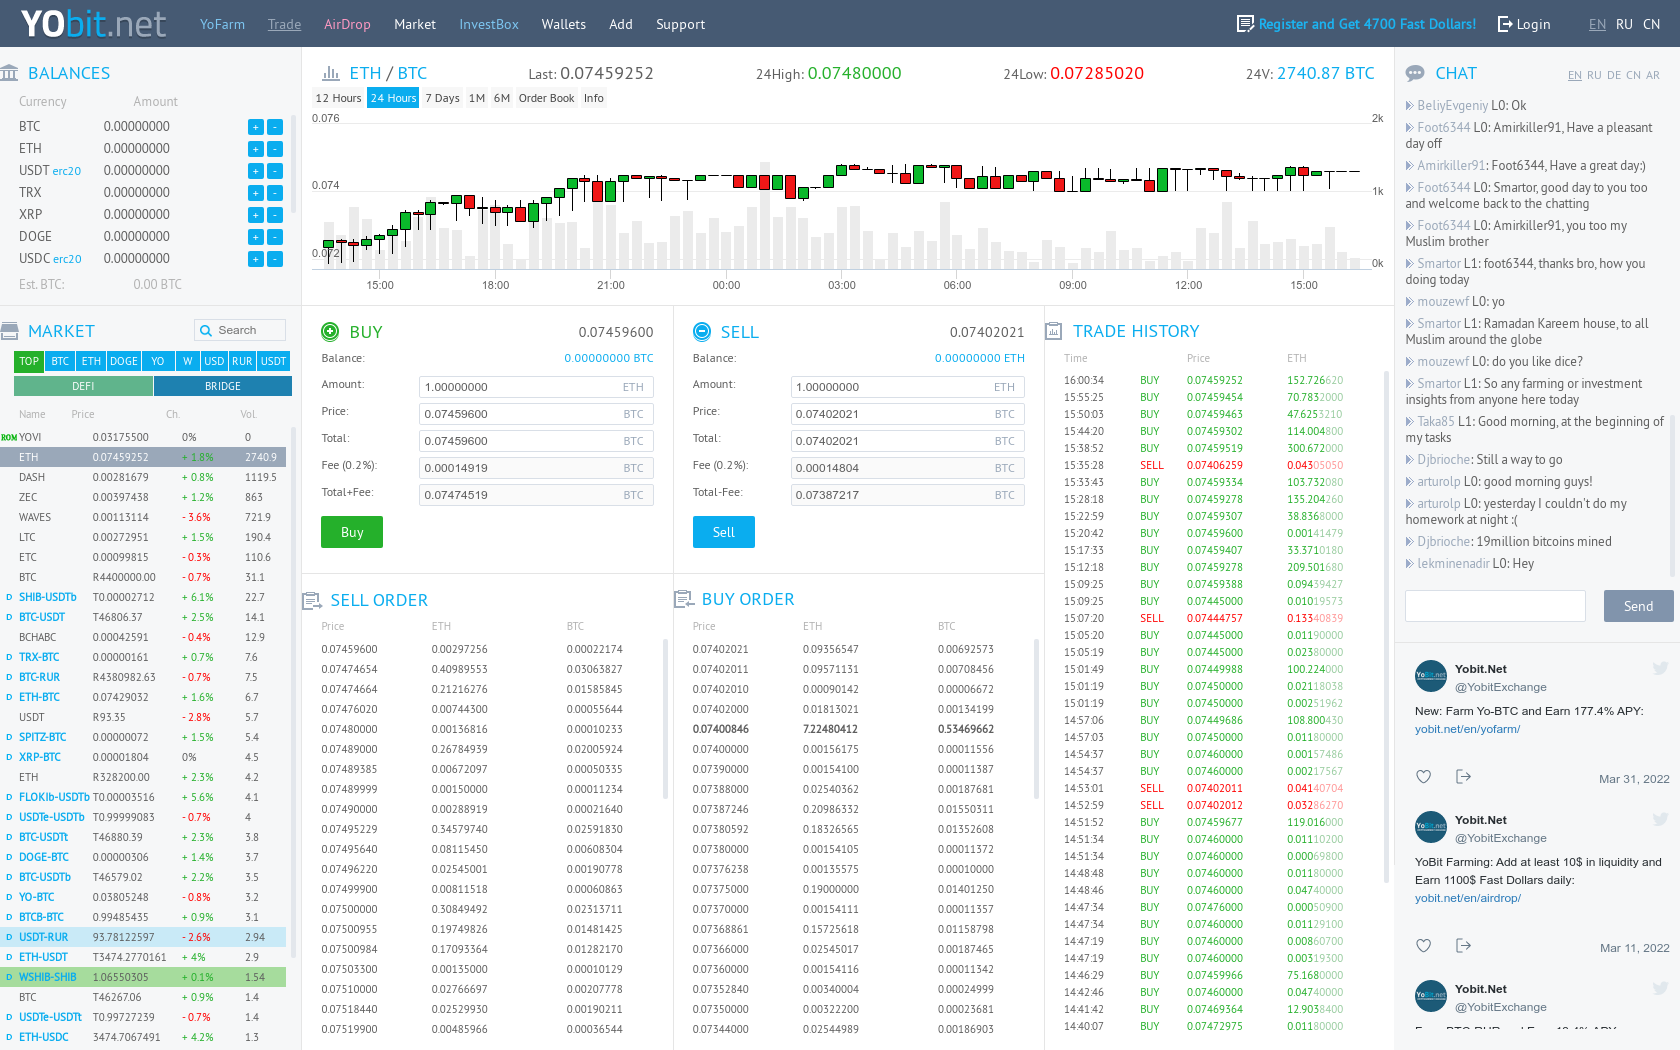
Task: Open the yobit.net/en/yofarm/ tweet link
Action: pos(1467,729)
